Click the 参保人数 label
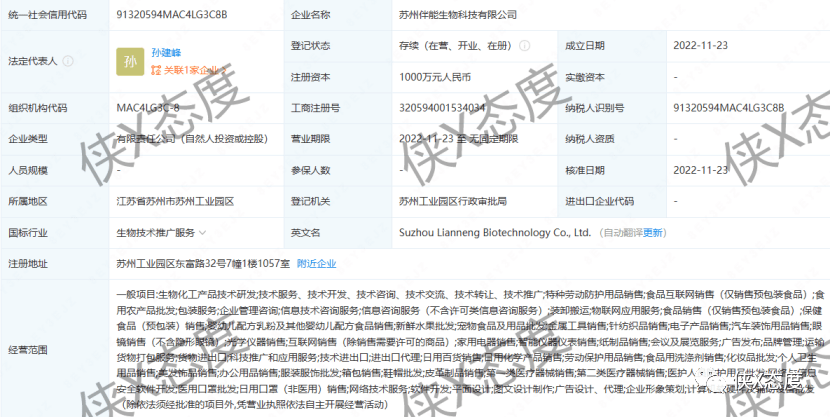This screenshot has width=830, height=417. click(310, 170)
